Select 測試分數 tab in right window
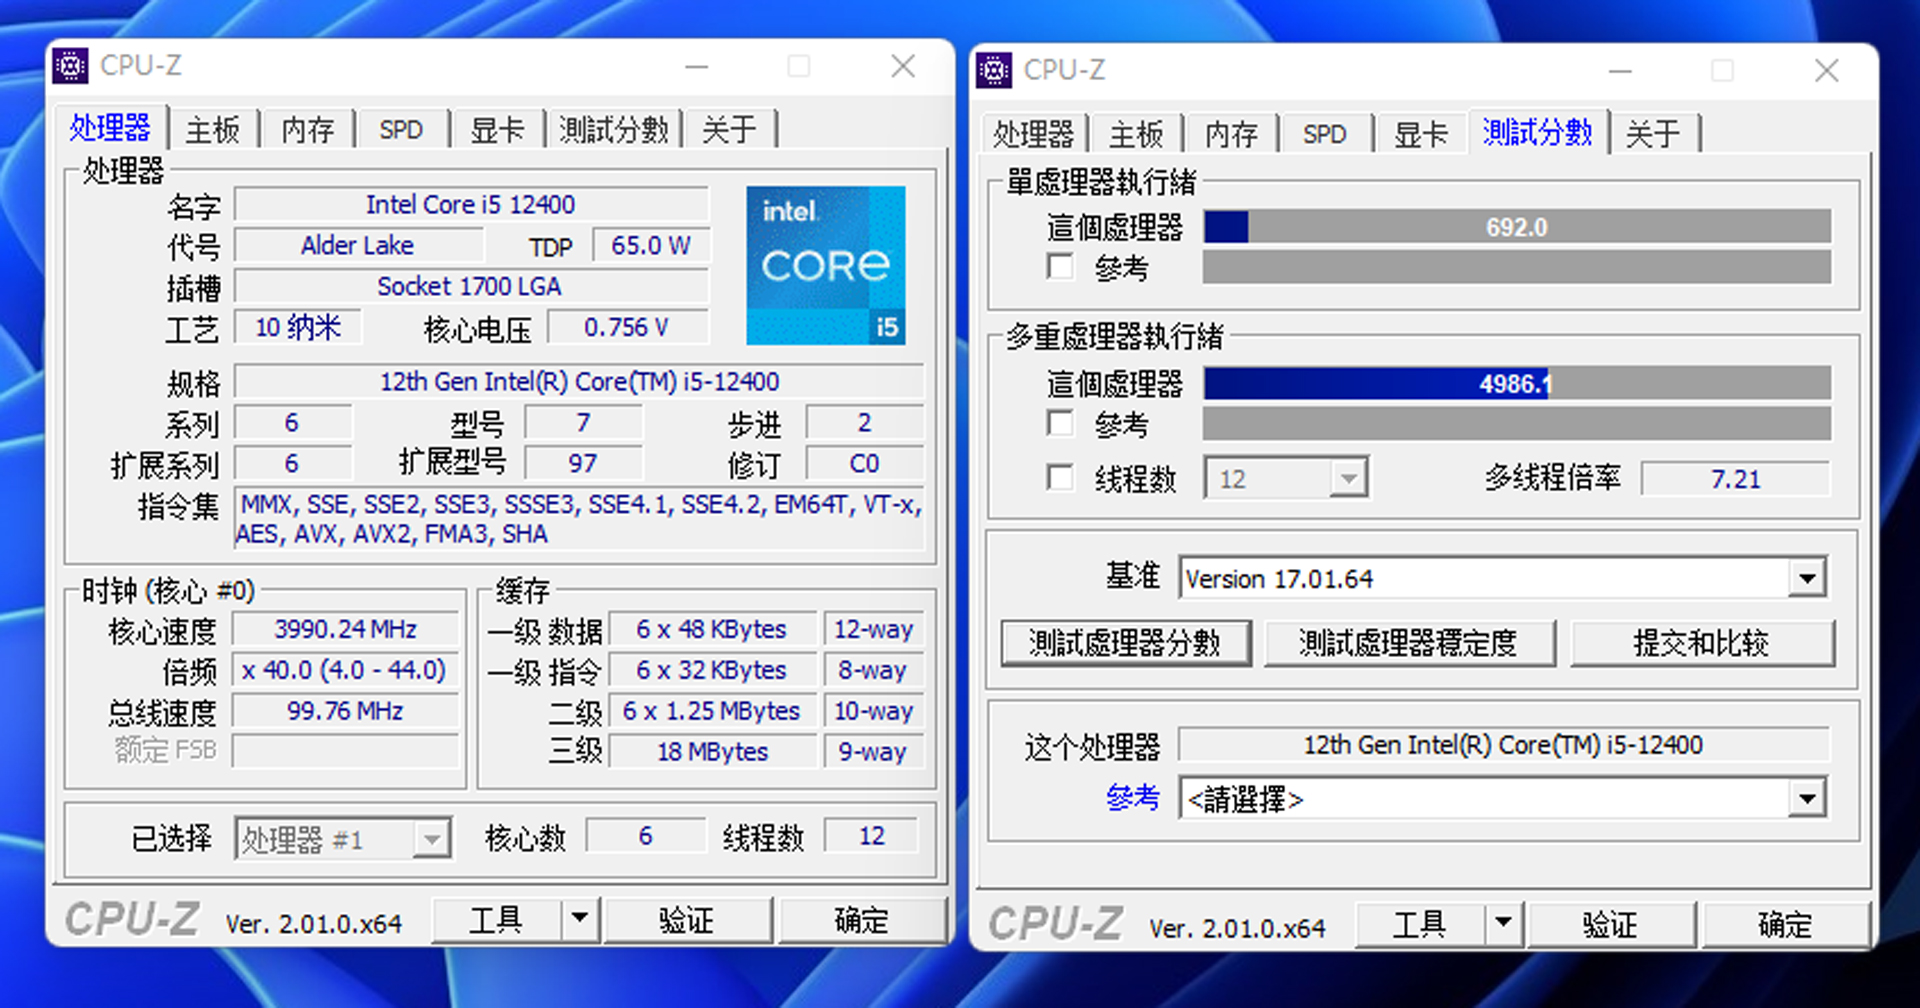 coord(1538,132)
